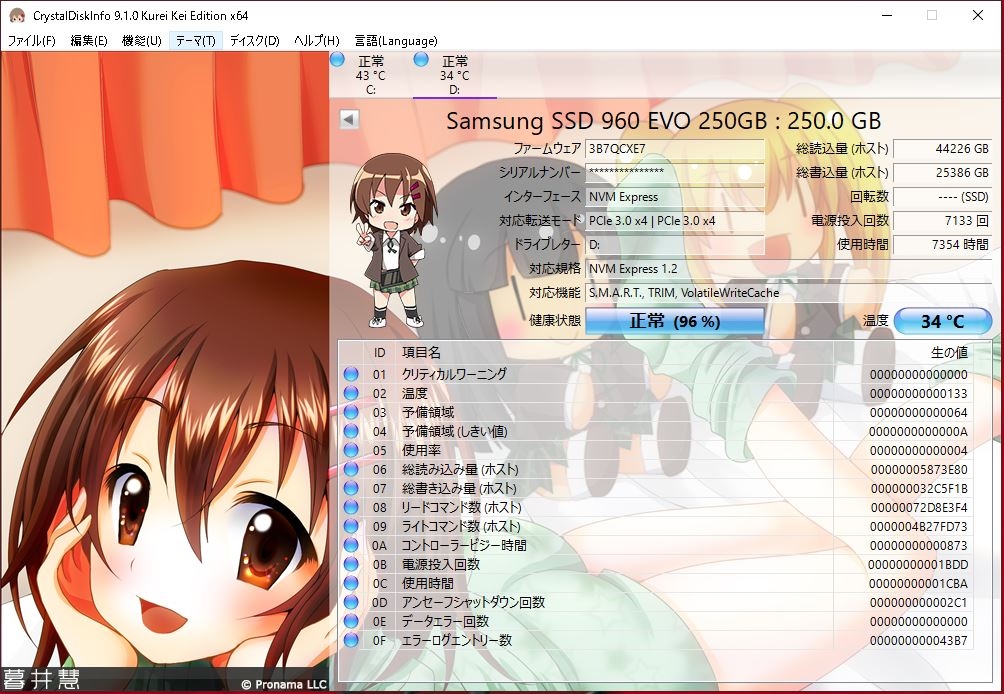Click the D: drive blue status orb
1004x694 pixels.
[x=421, y=60]
